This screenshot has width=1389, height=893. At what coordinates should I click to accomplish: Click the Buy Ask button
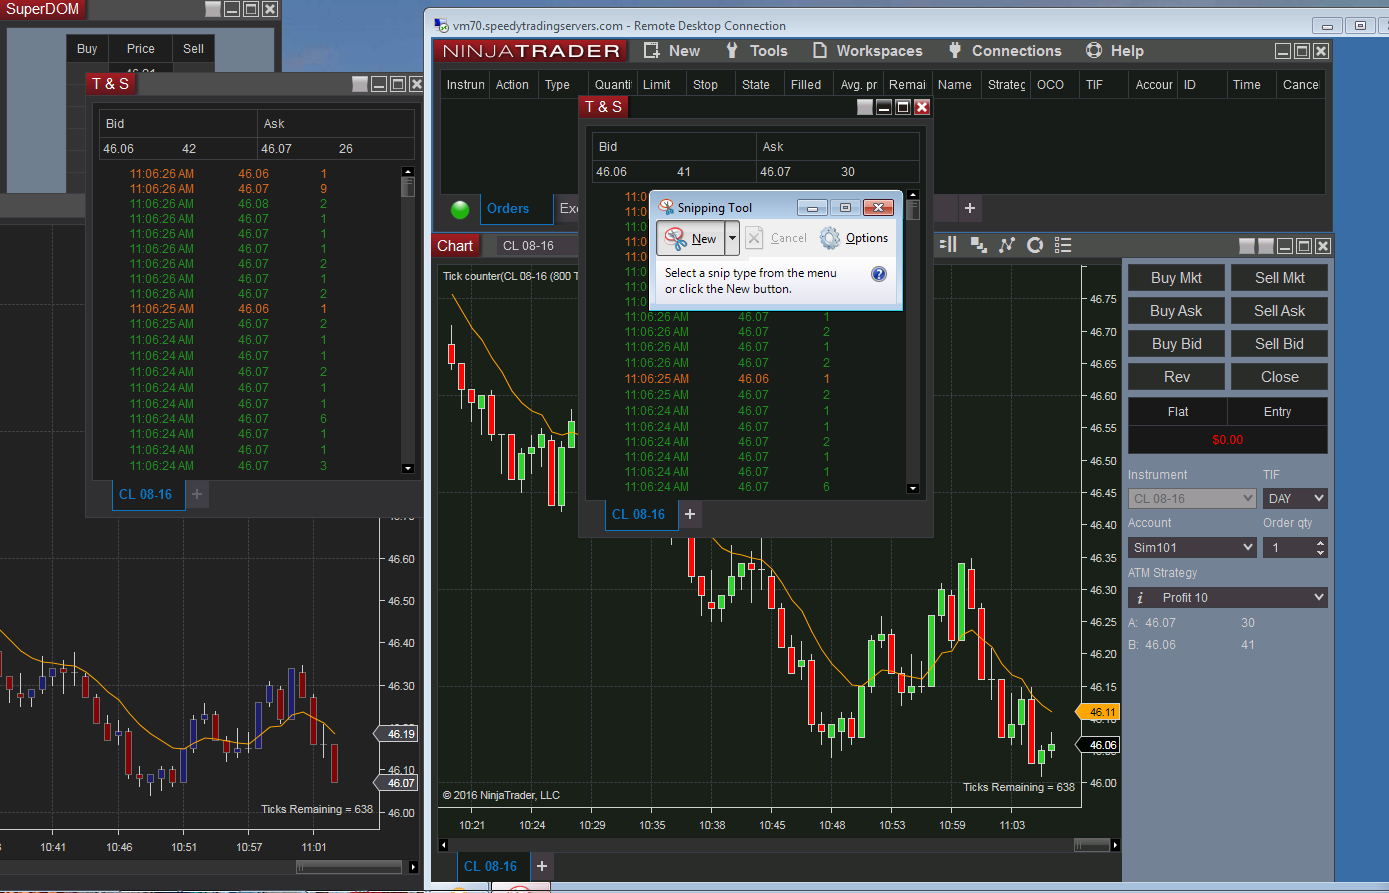tap(1176, 311)
